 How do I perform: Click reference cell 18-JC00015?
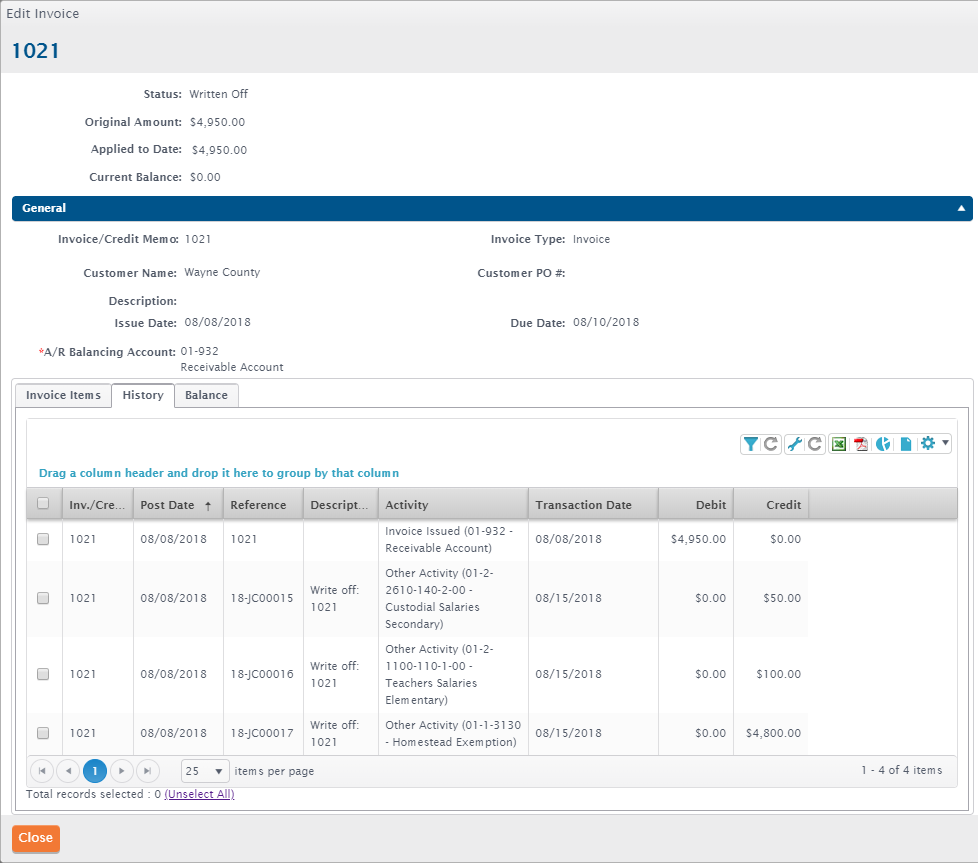pos(262,599)
